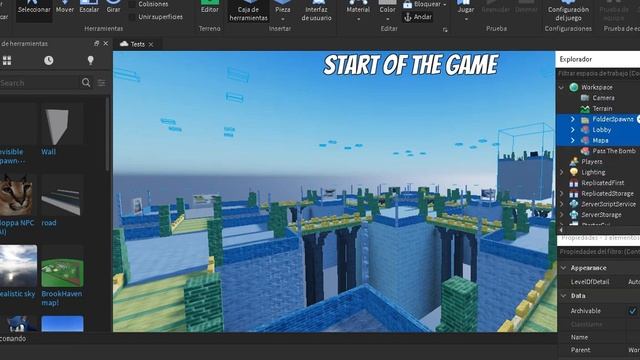The height and width of the screenshot is (360, 640).
Task: Open the toolbox recent clock tab
Action: [x=49, y=61]
